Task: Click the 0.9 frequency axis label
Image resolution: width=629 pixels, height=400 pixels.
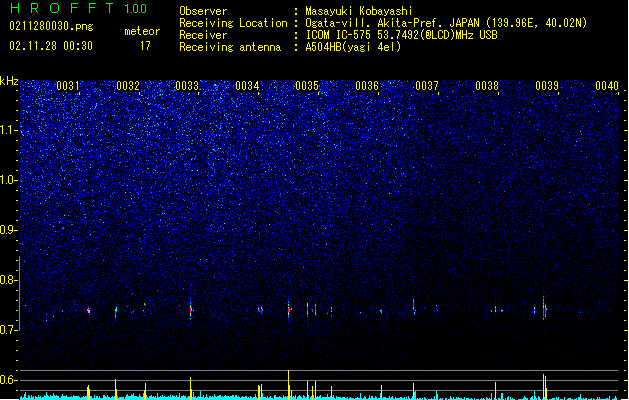Action: click(8, 230)
